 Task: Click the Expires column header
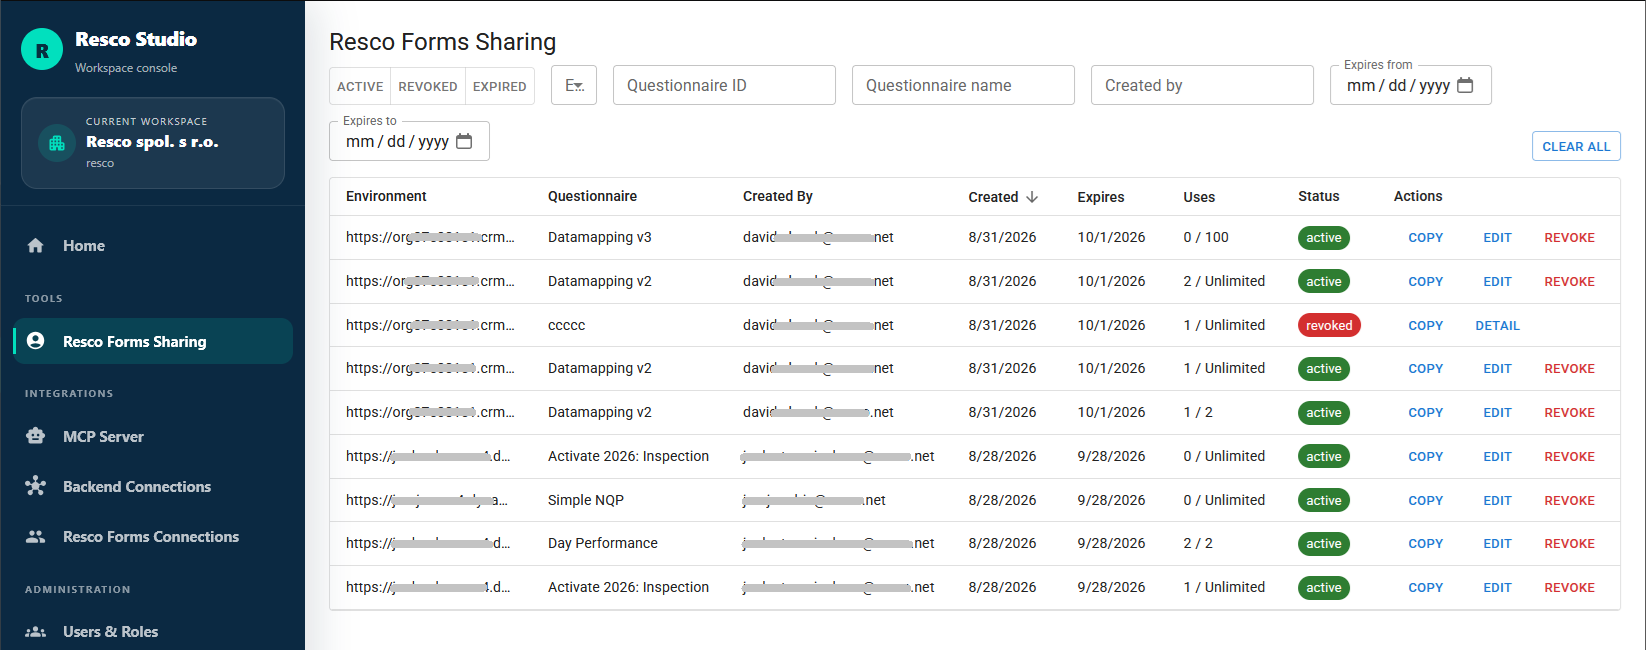(x=1100, y=197)
